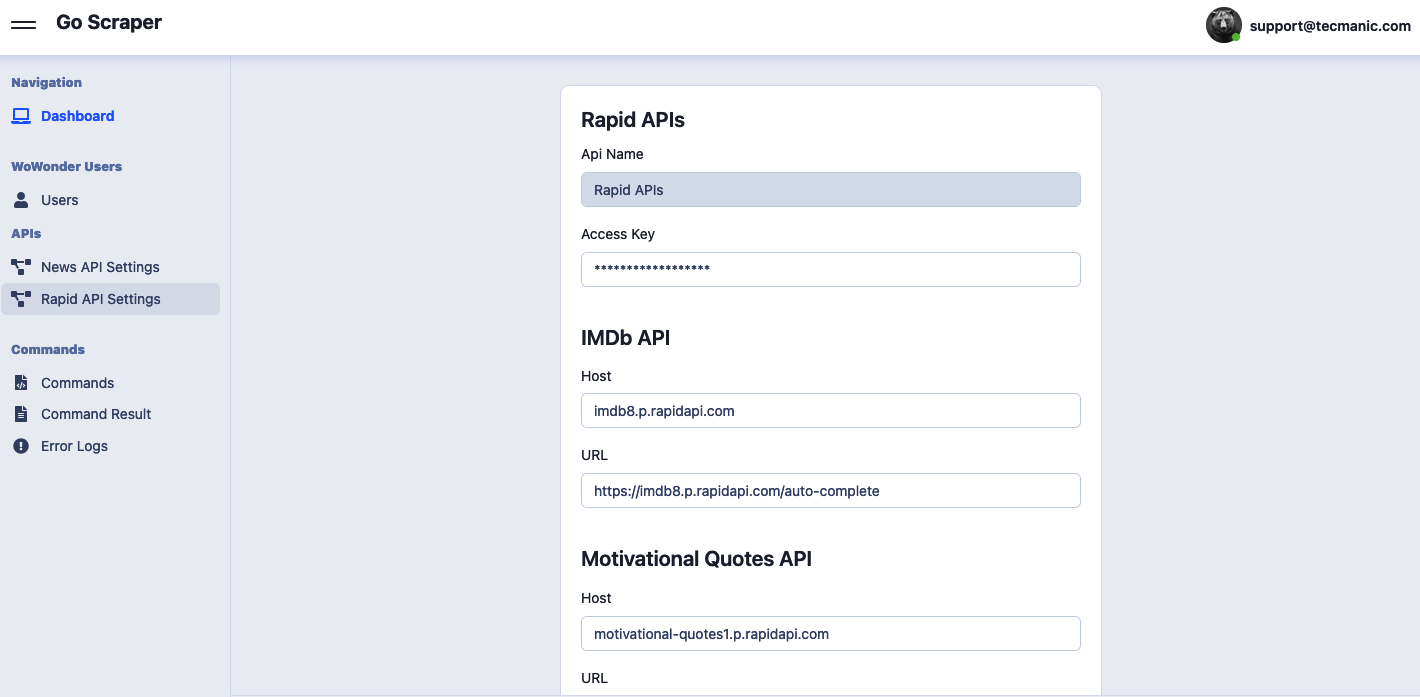
Task: Open Command Result page
Action: 96,414
